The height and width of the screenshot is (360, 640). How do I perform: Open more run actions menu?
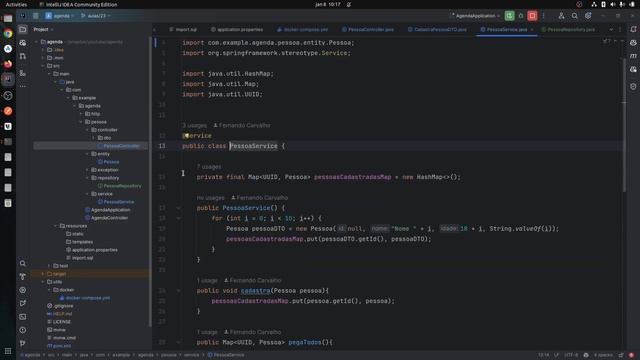(x=543, y=16)
